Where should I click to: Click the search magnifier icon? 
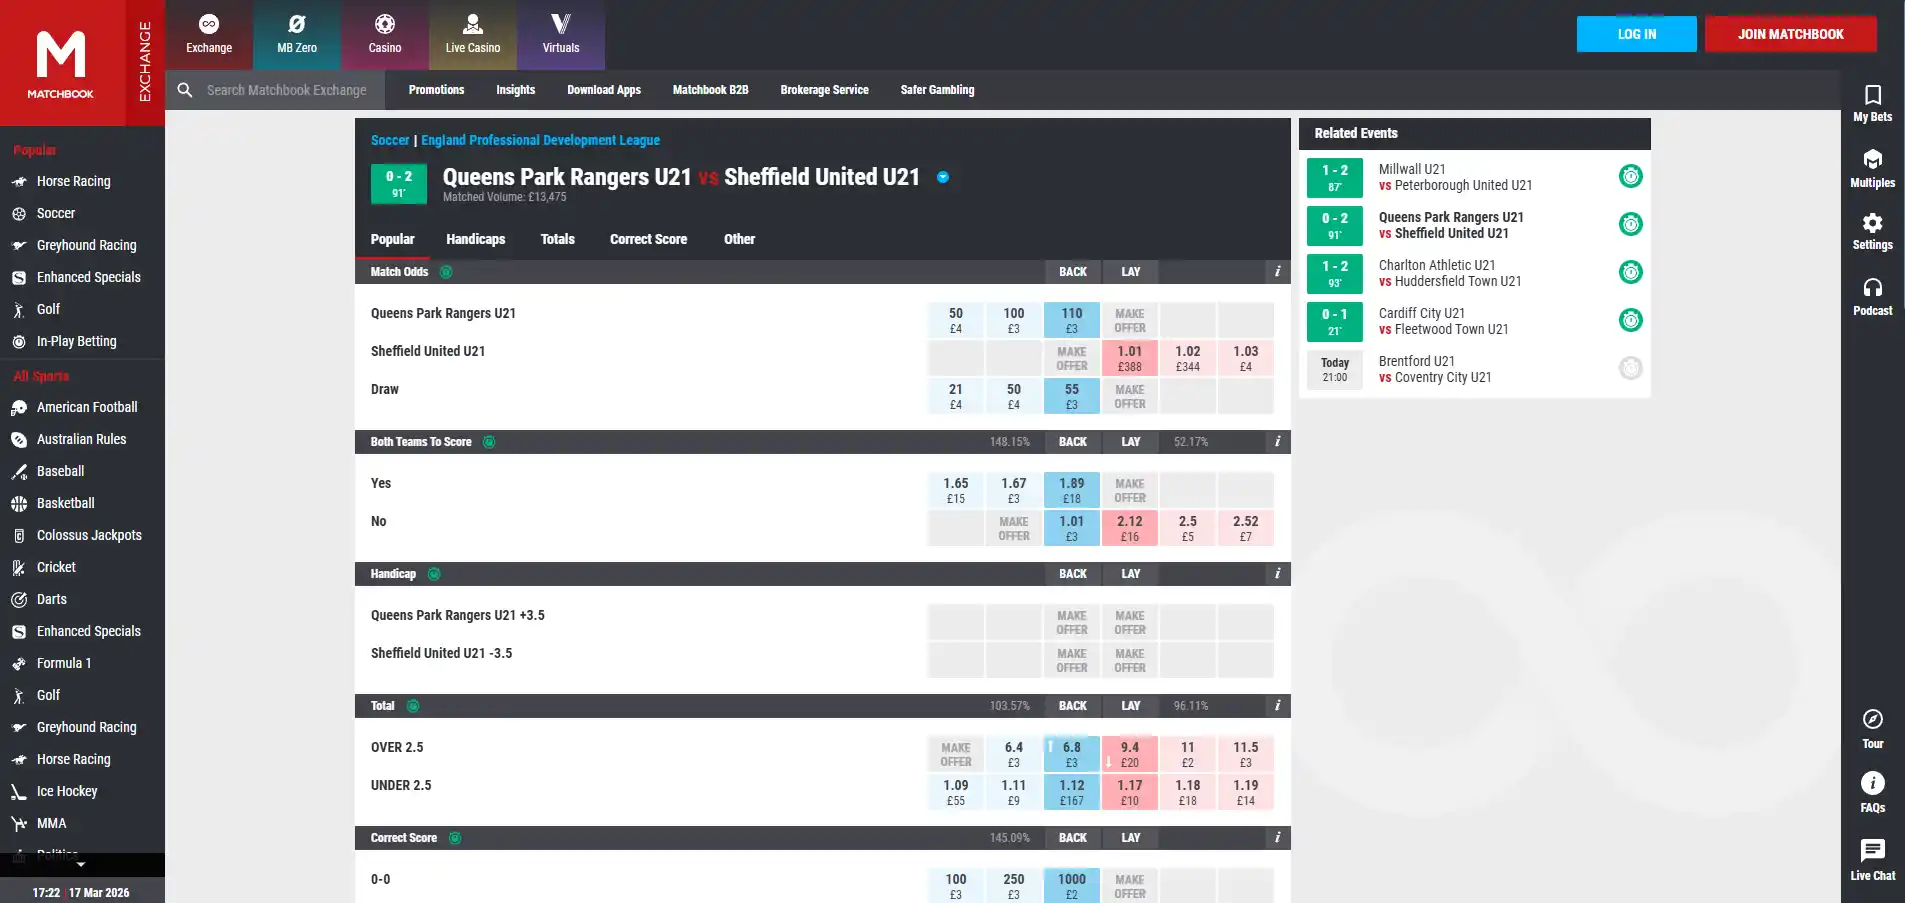(185, 90)
